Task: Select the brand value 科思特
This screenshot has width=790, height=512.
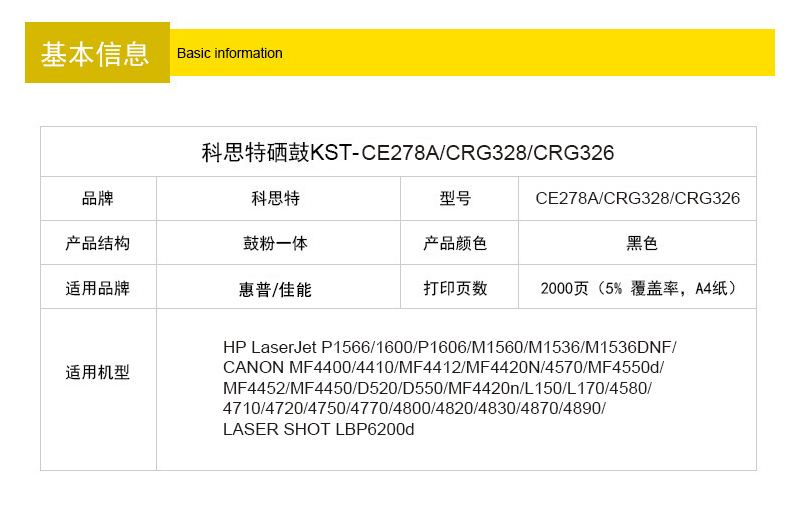Action: (276, 198)
